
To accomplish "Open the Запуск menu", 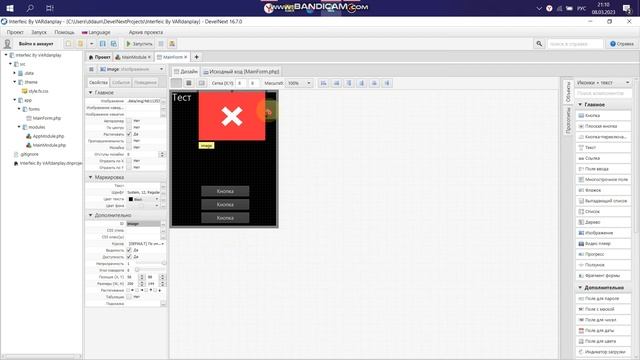I will tap(39, 32).
